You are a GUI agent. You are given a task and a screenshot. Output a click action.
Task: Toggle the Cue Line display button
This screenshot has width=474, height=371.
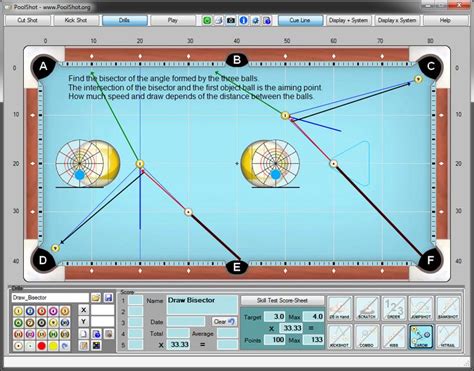click(x=300, y=20)
